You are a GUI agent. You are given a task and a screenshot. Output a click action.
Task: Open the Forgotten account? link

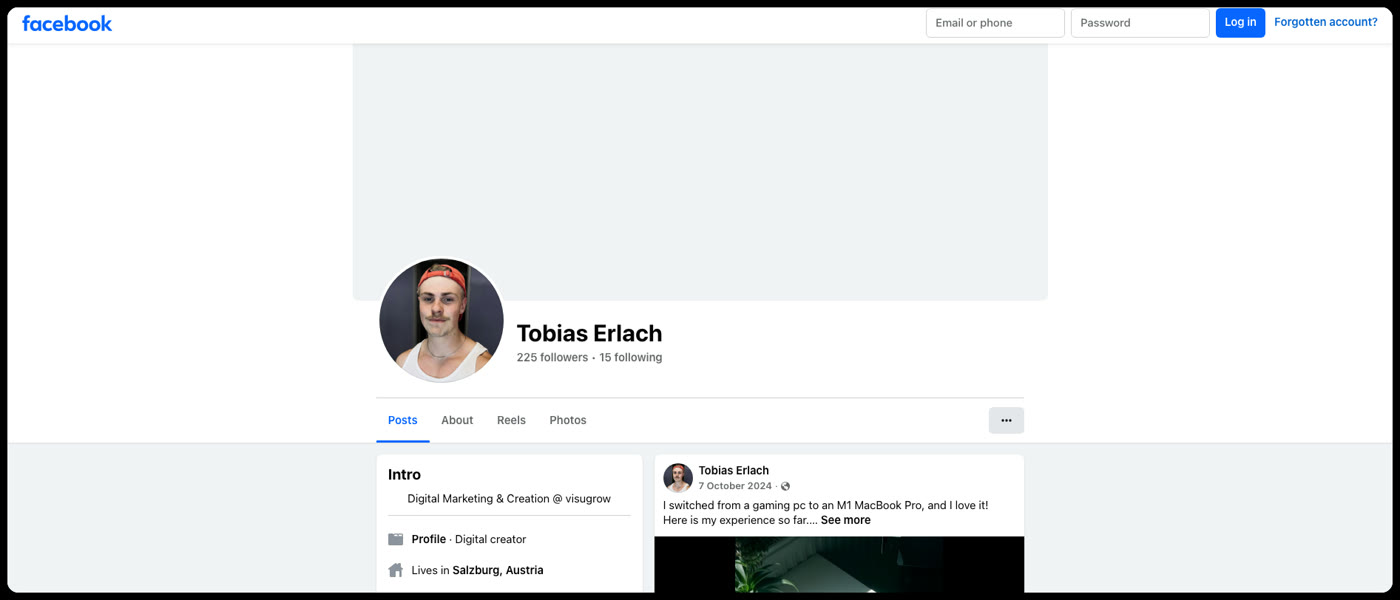click(x=1325, y=22)
